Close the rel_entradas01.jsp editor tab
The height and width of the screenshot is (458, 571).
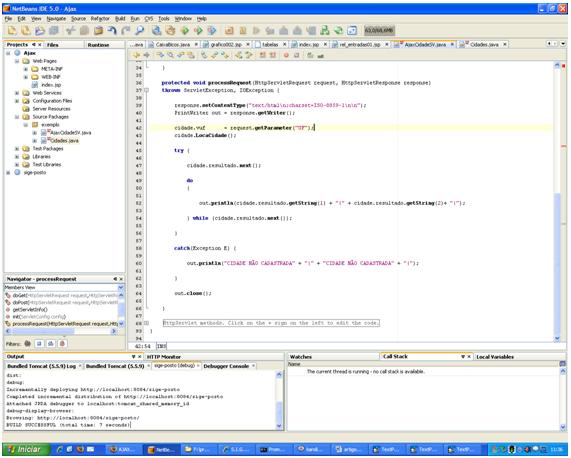click(387, 44)
